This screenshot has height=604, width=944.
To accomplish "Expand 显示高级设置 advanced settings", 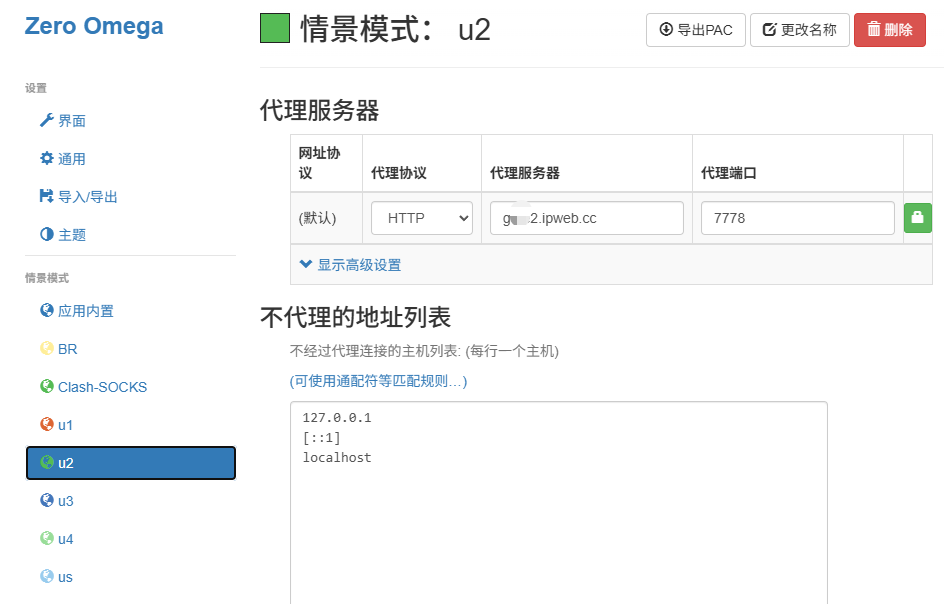I will point(350,265).
